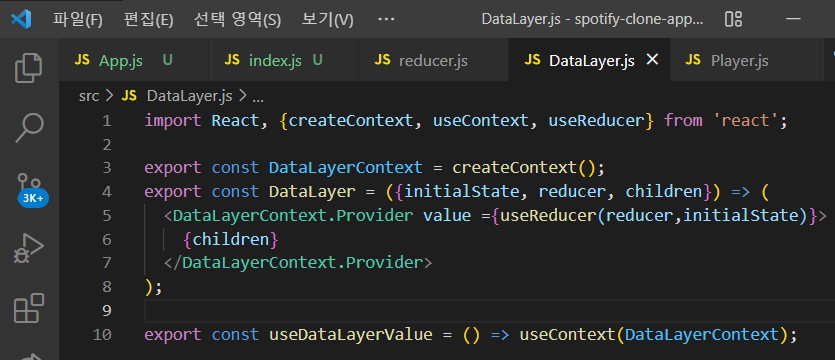This screenshot has width=835, height=360.
Task: Click useReducer in the import statement
Action: pyautogui.click(x=596, y=121)
